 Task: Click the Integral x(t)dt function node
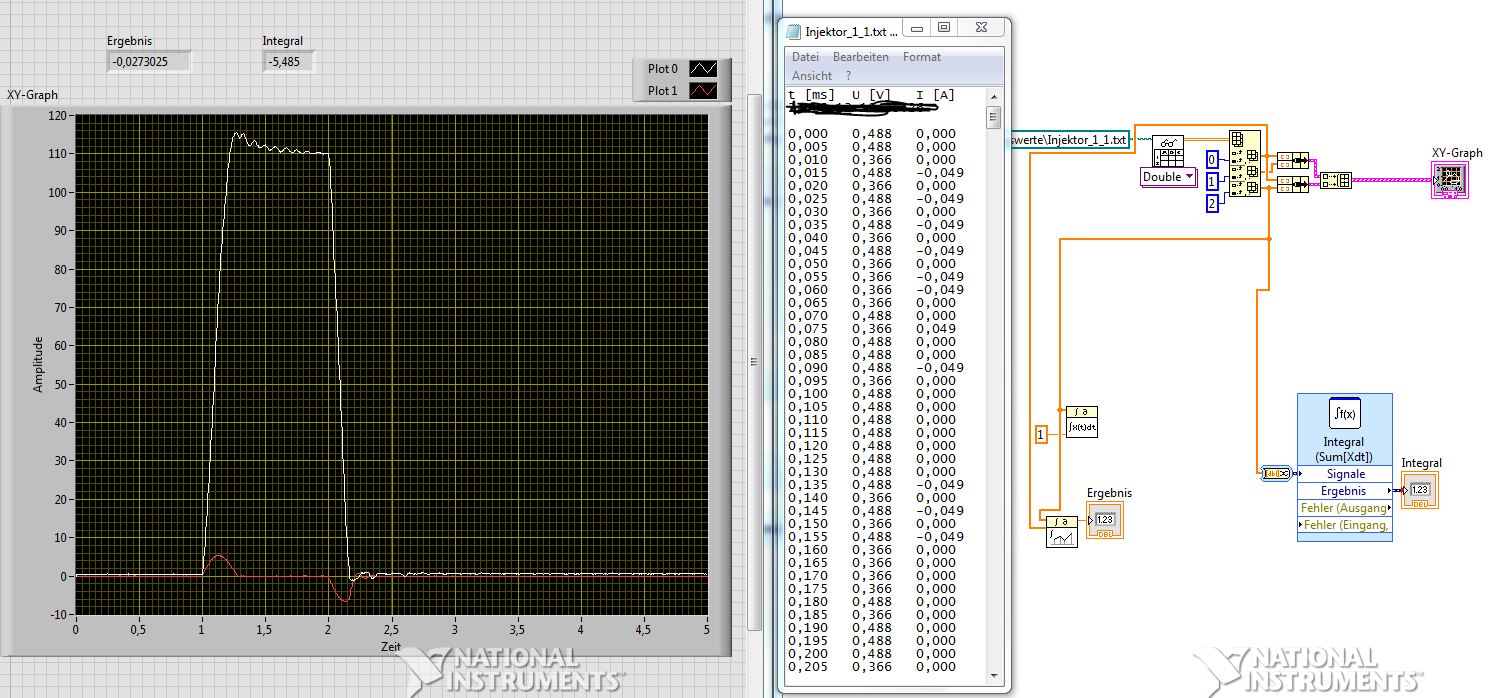pyautogui.click(x=1081, y=421)
